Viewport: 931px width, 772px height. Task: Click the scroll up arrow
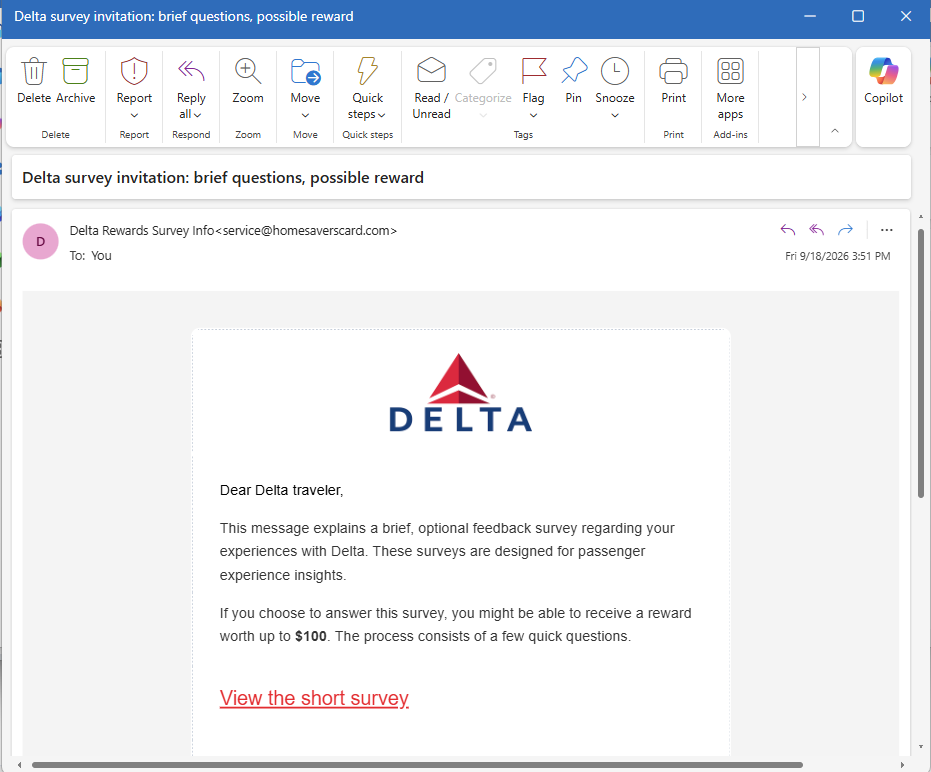(921, 217)
